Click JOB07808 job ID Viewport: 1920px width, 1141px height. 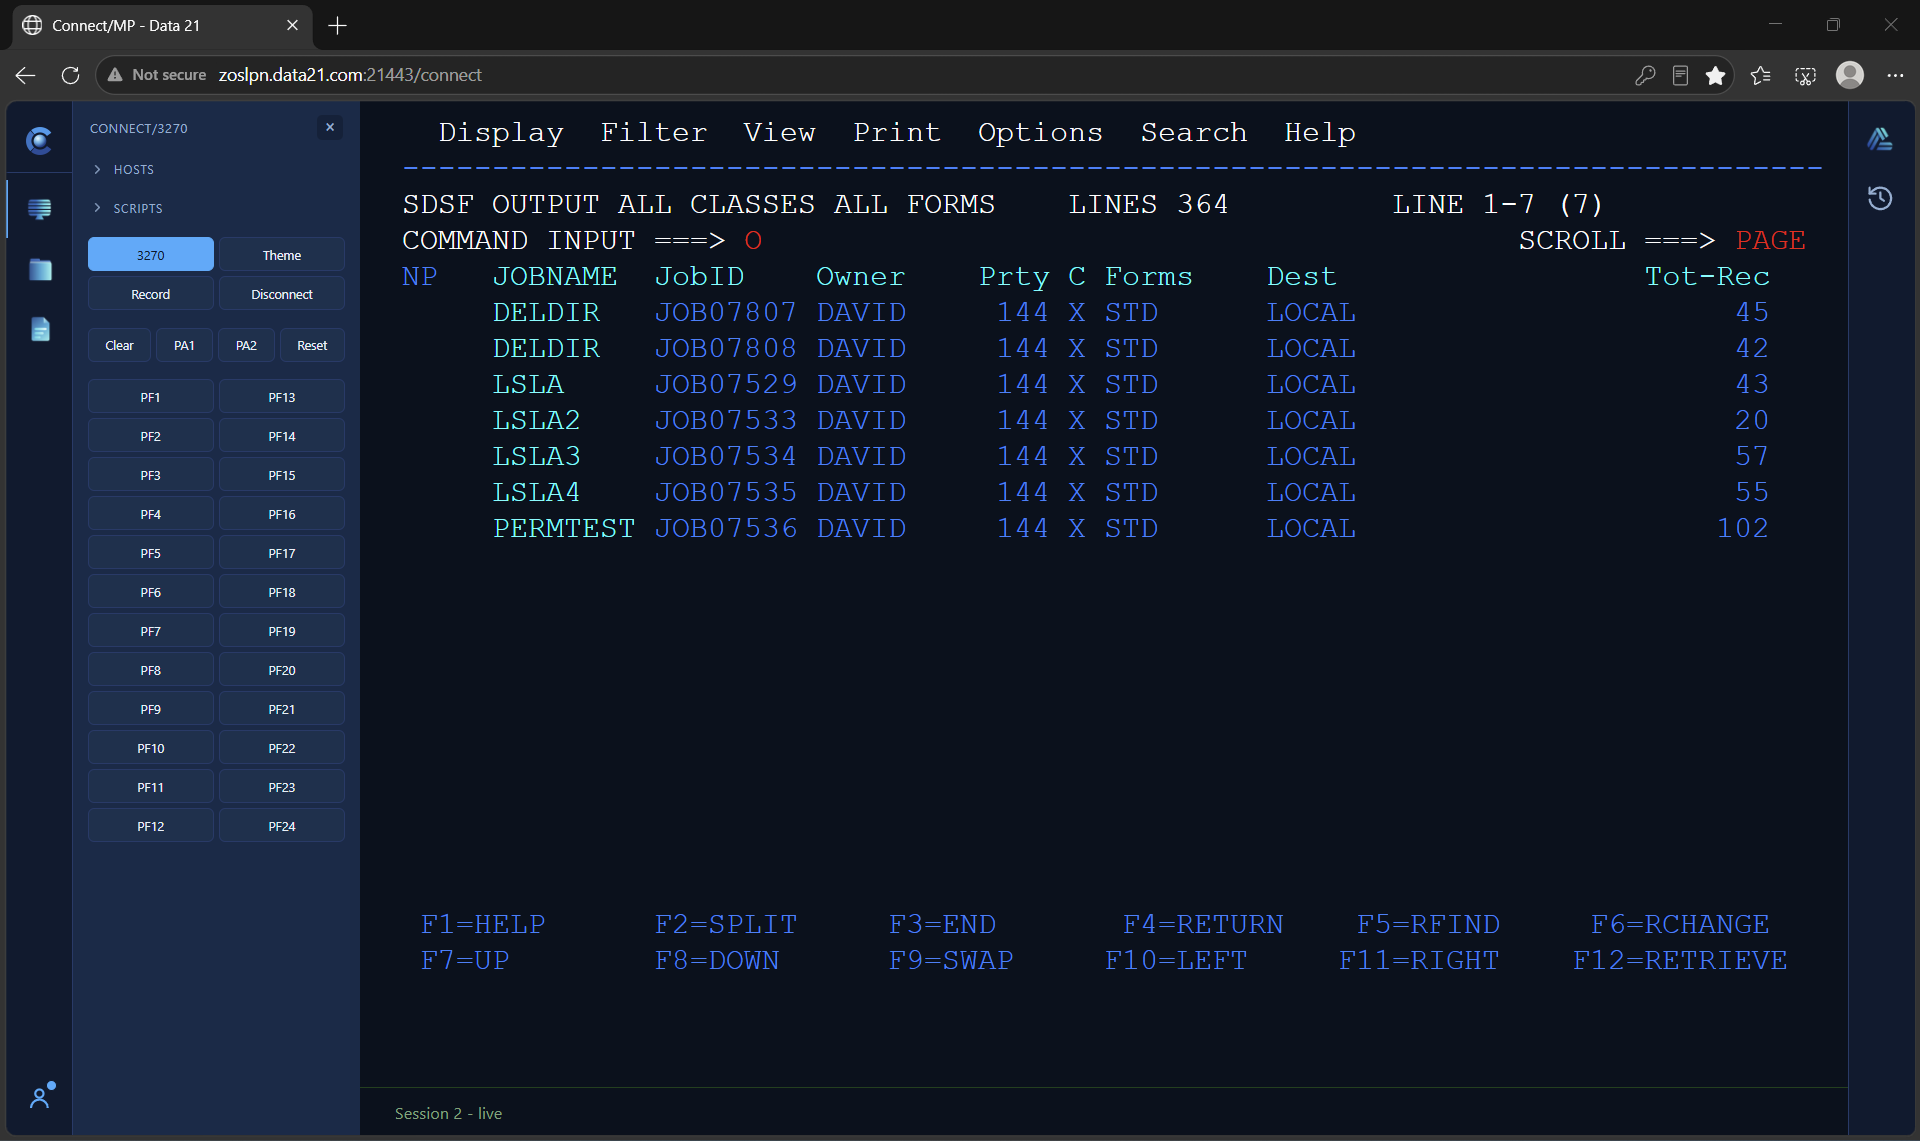pyautogui.click(x=726, y=349)
